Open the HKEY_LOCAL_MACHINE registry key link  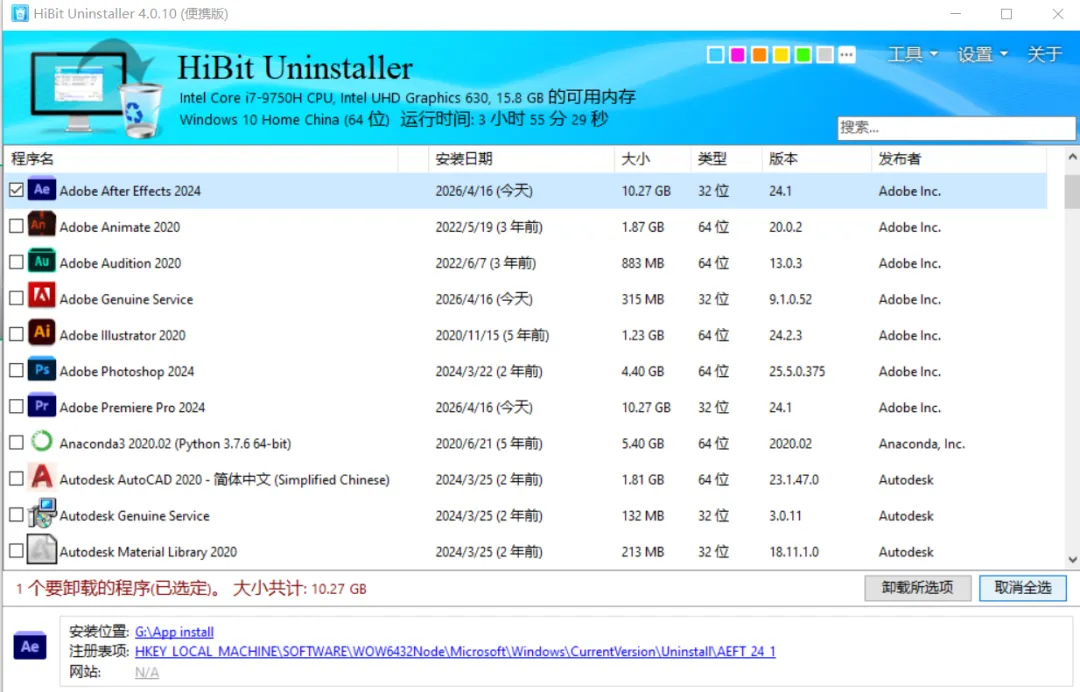click(x=455, y=651)
